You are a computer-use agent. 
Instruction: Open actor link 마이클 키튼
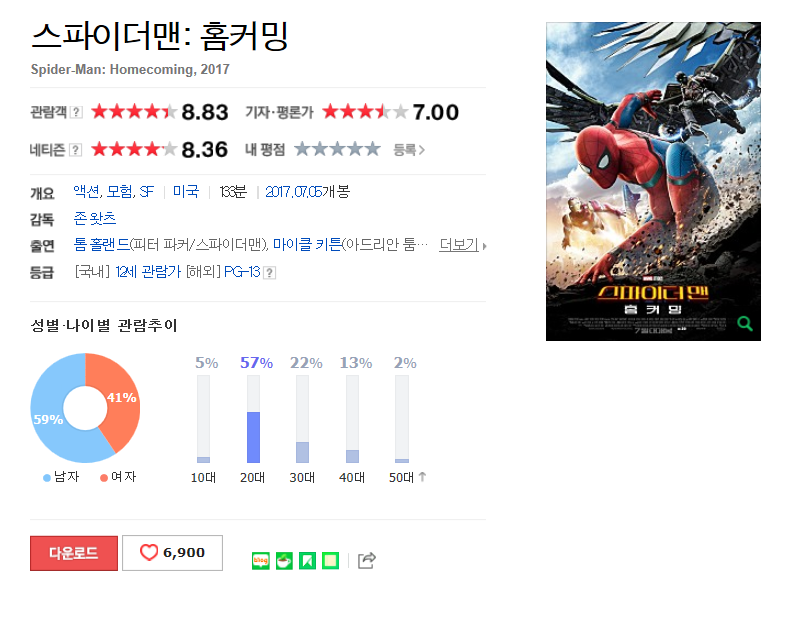307,245
